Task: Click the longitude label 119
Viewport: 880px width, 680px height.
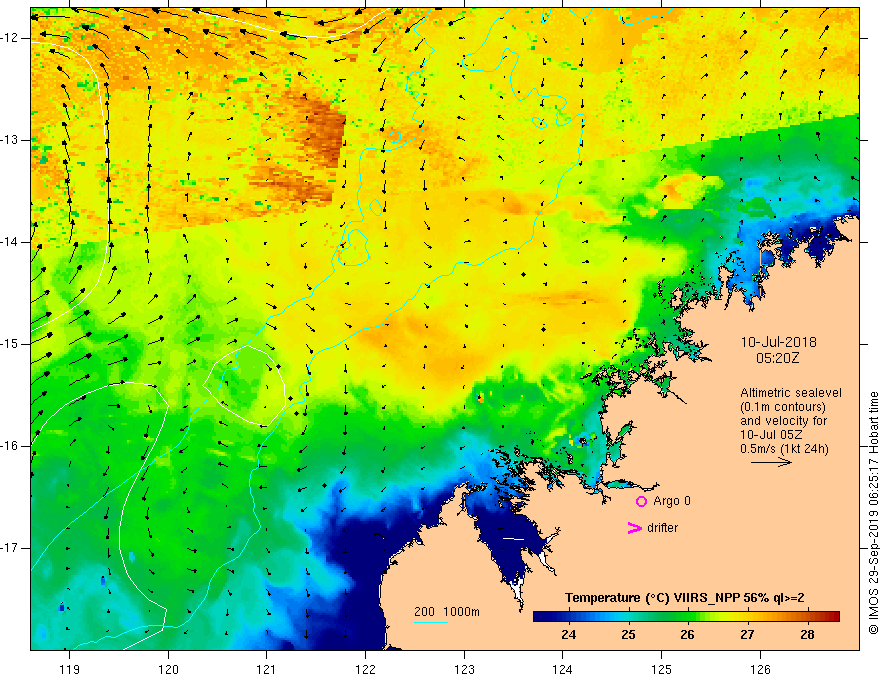Action: click(x=70, y=669)
